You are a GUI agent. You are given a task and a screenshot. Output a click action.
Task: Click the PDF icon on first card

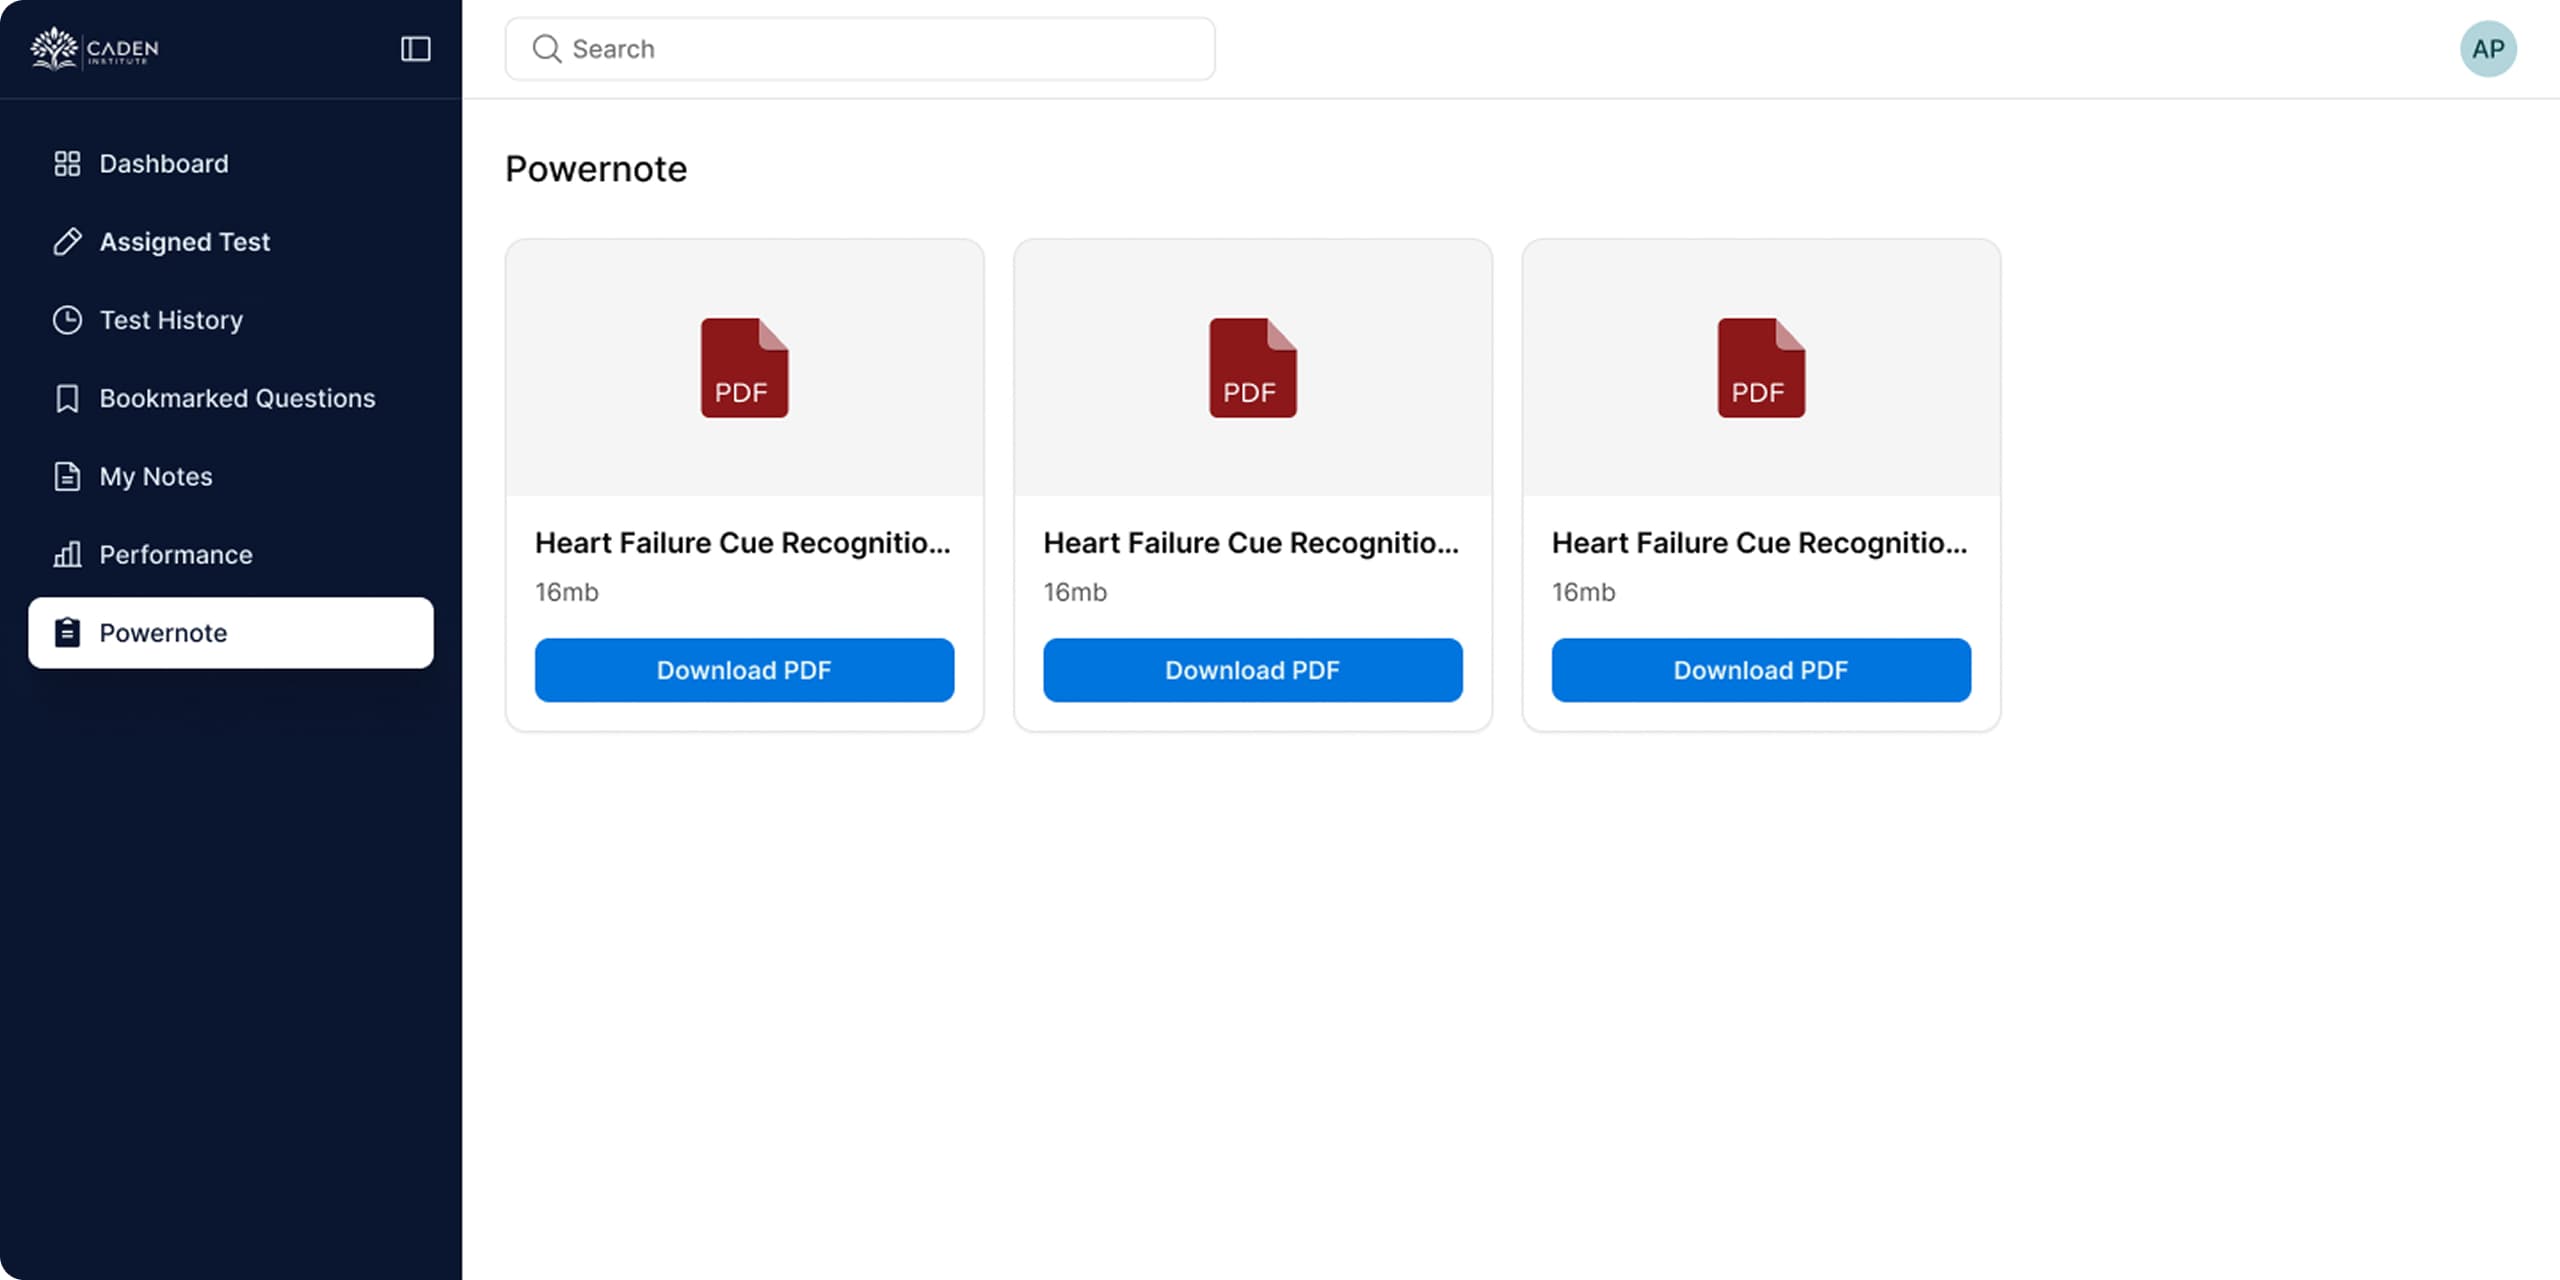click(x=744, y=368)
